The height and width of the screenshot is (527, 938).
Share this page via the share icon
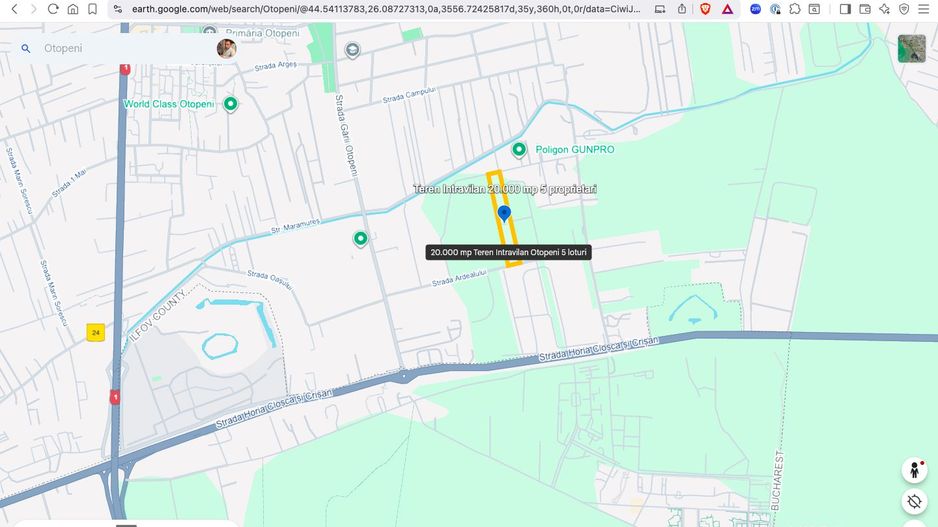(x=682, y=9)
